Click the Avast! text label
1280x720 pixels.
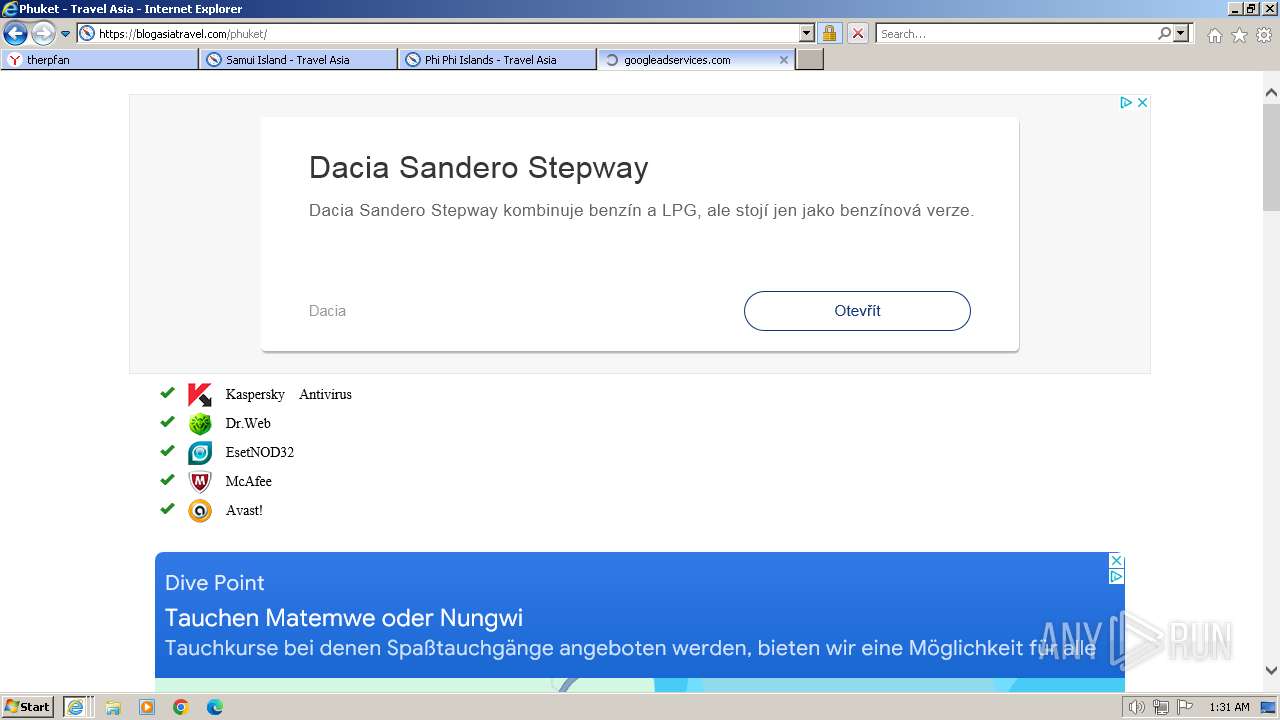(244, 511)
